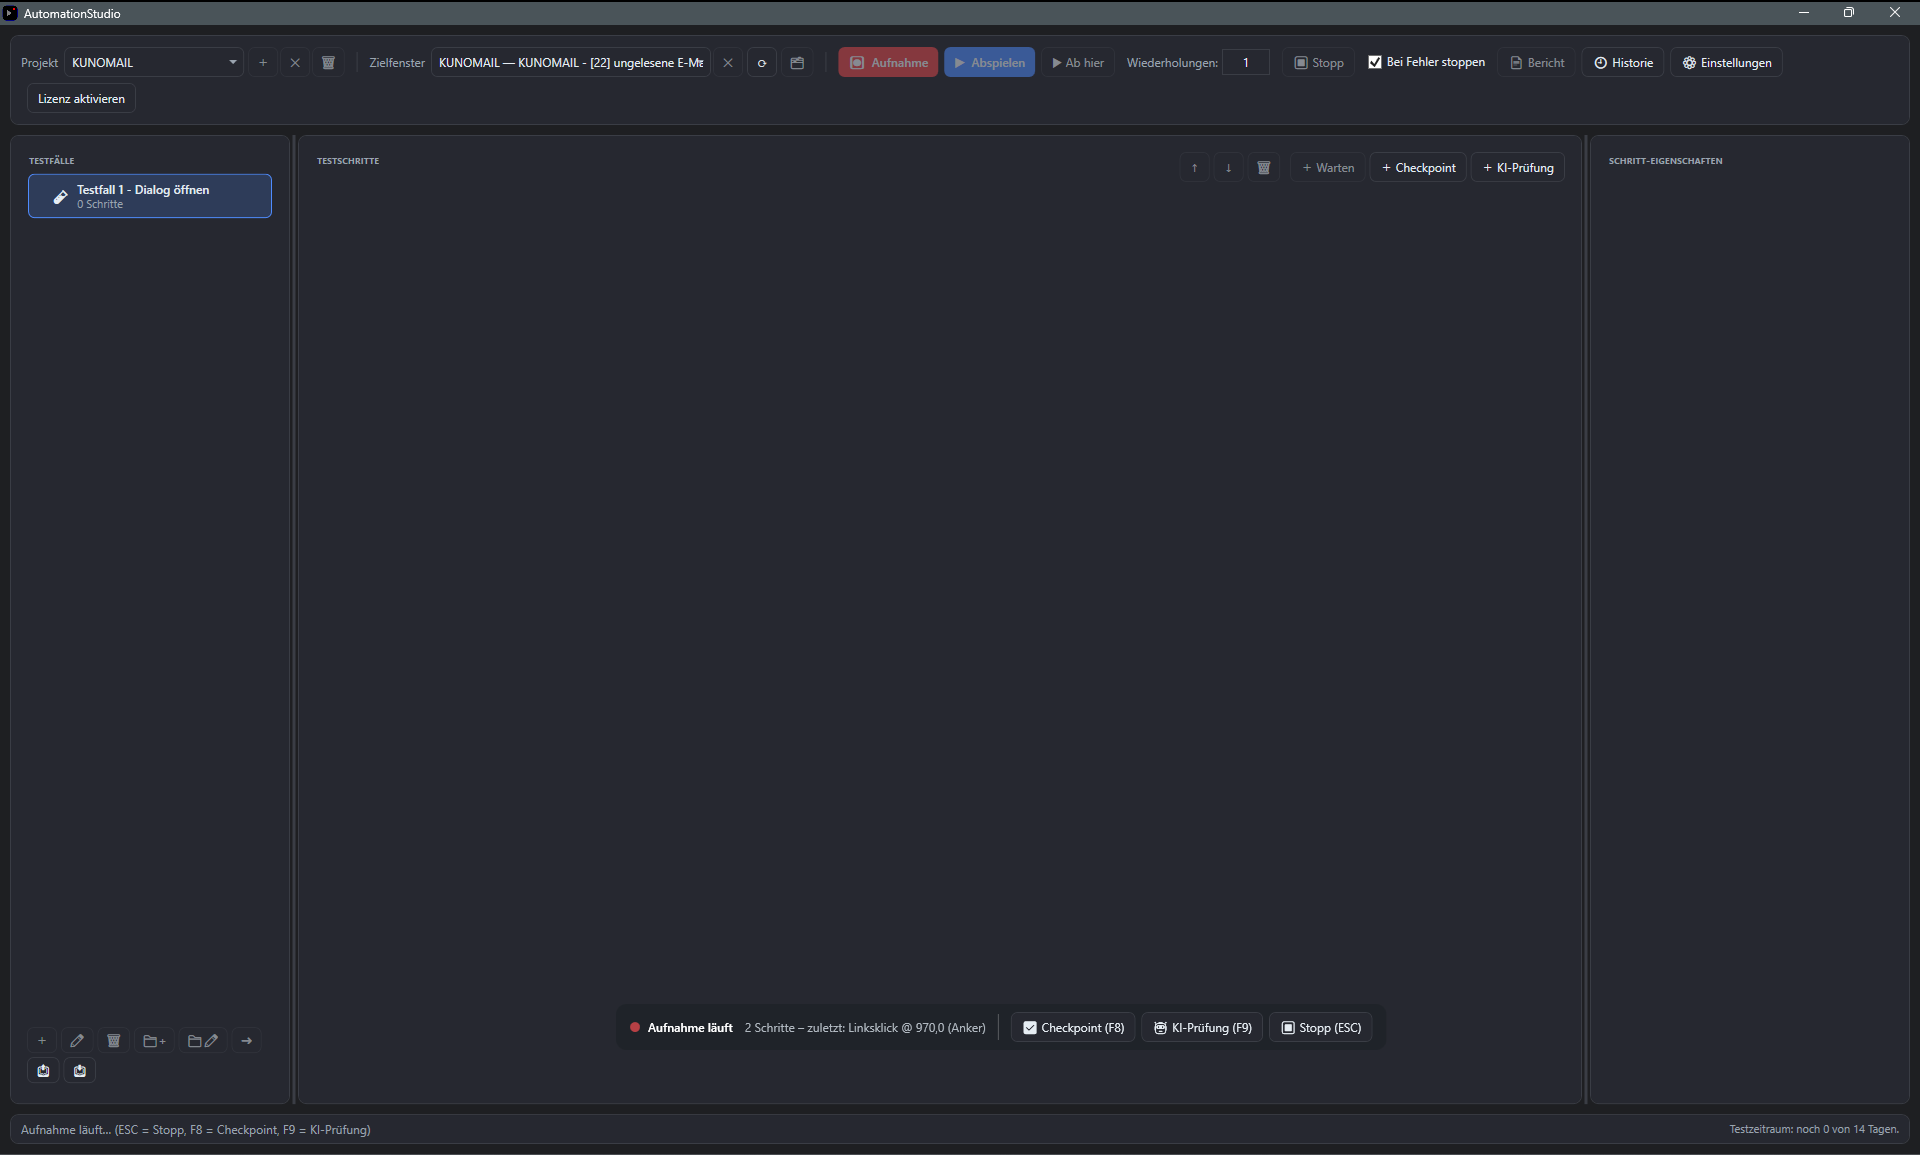Add a Checkpoint step from the steps toolbar
1920x1155 pixels.
pyautogui.click(x=1418, y=168)
